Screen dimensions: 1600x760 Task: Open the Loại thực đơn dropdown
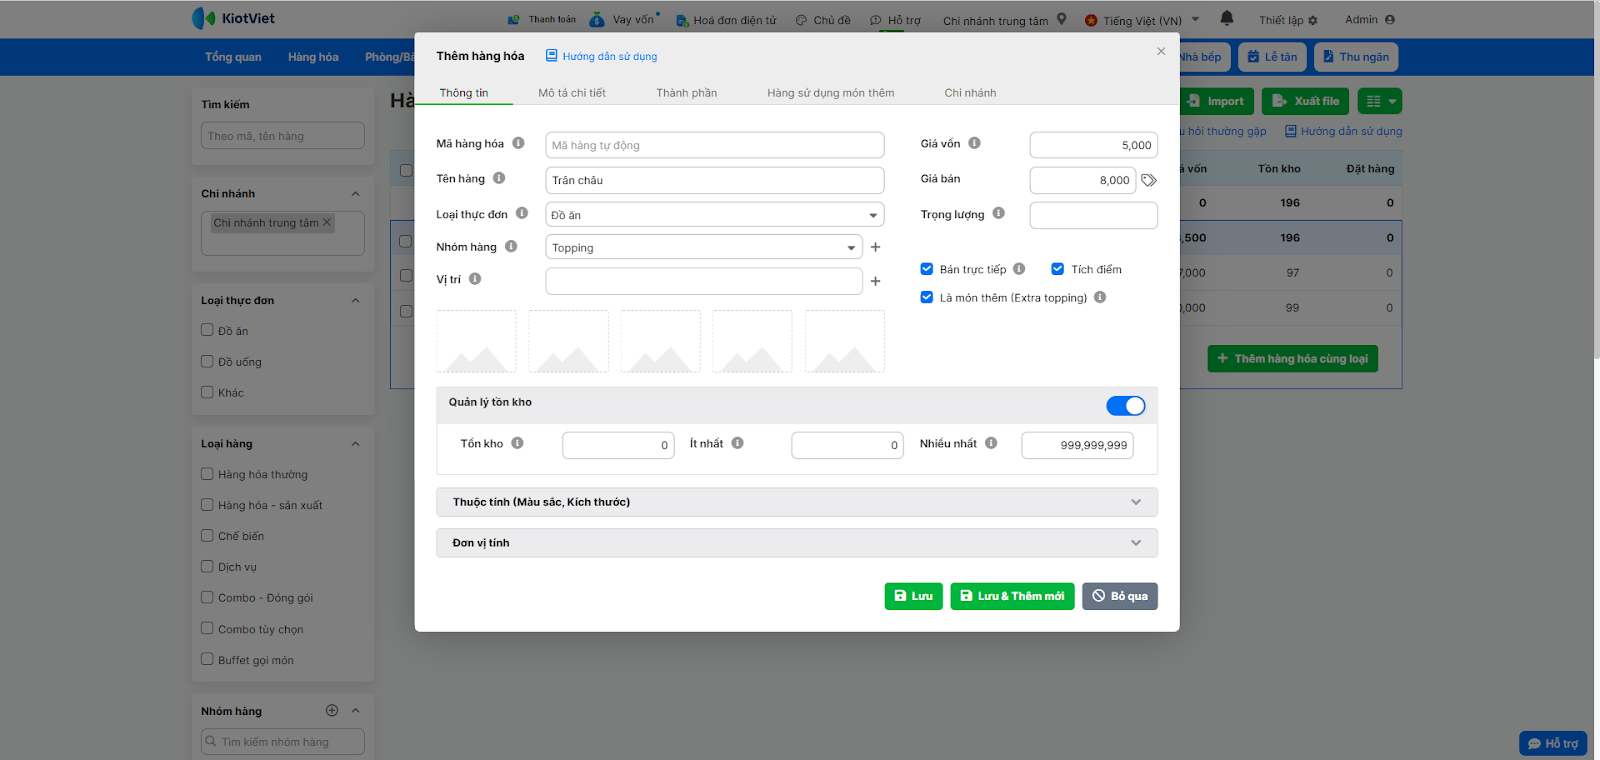[x=714, y=215]
